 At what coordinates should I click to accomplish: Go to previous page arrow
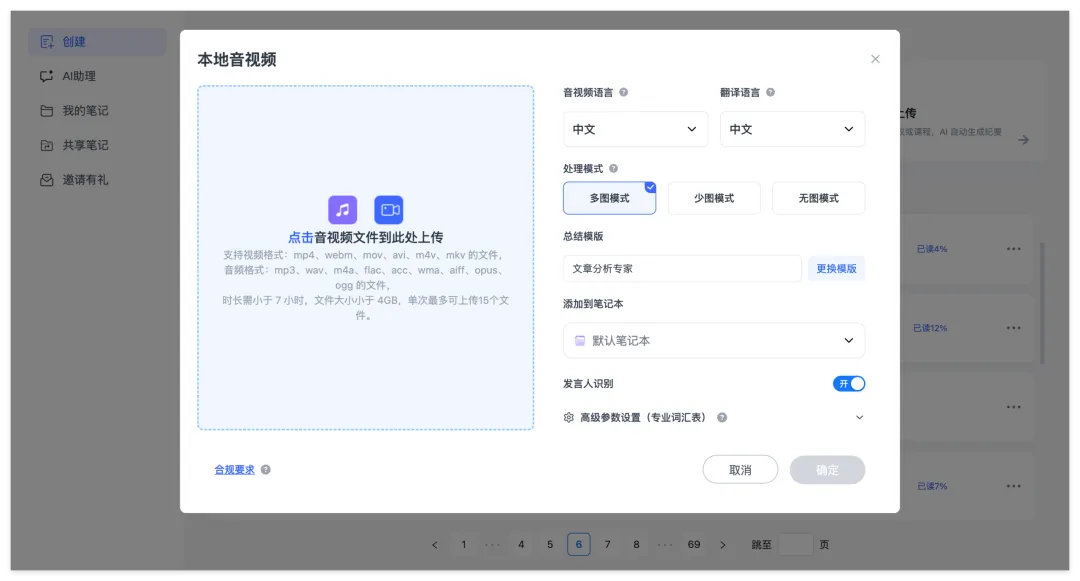435,545
